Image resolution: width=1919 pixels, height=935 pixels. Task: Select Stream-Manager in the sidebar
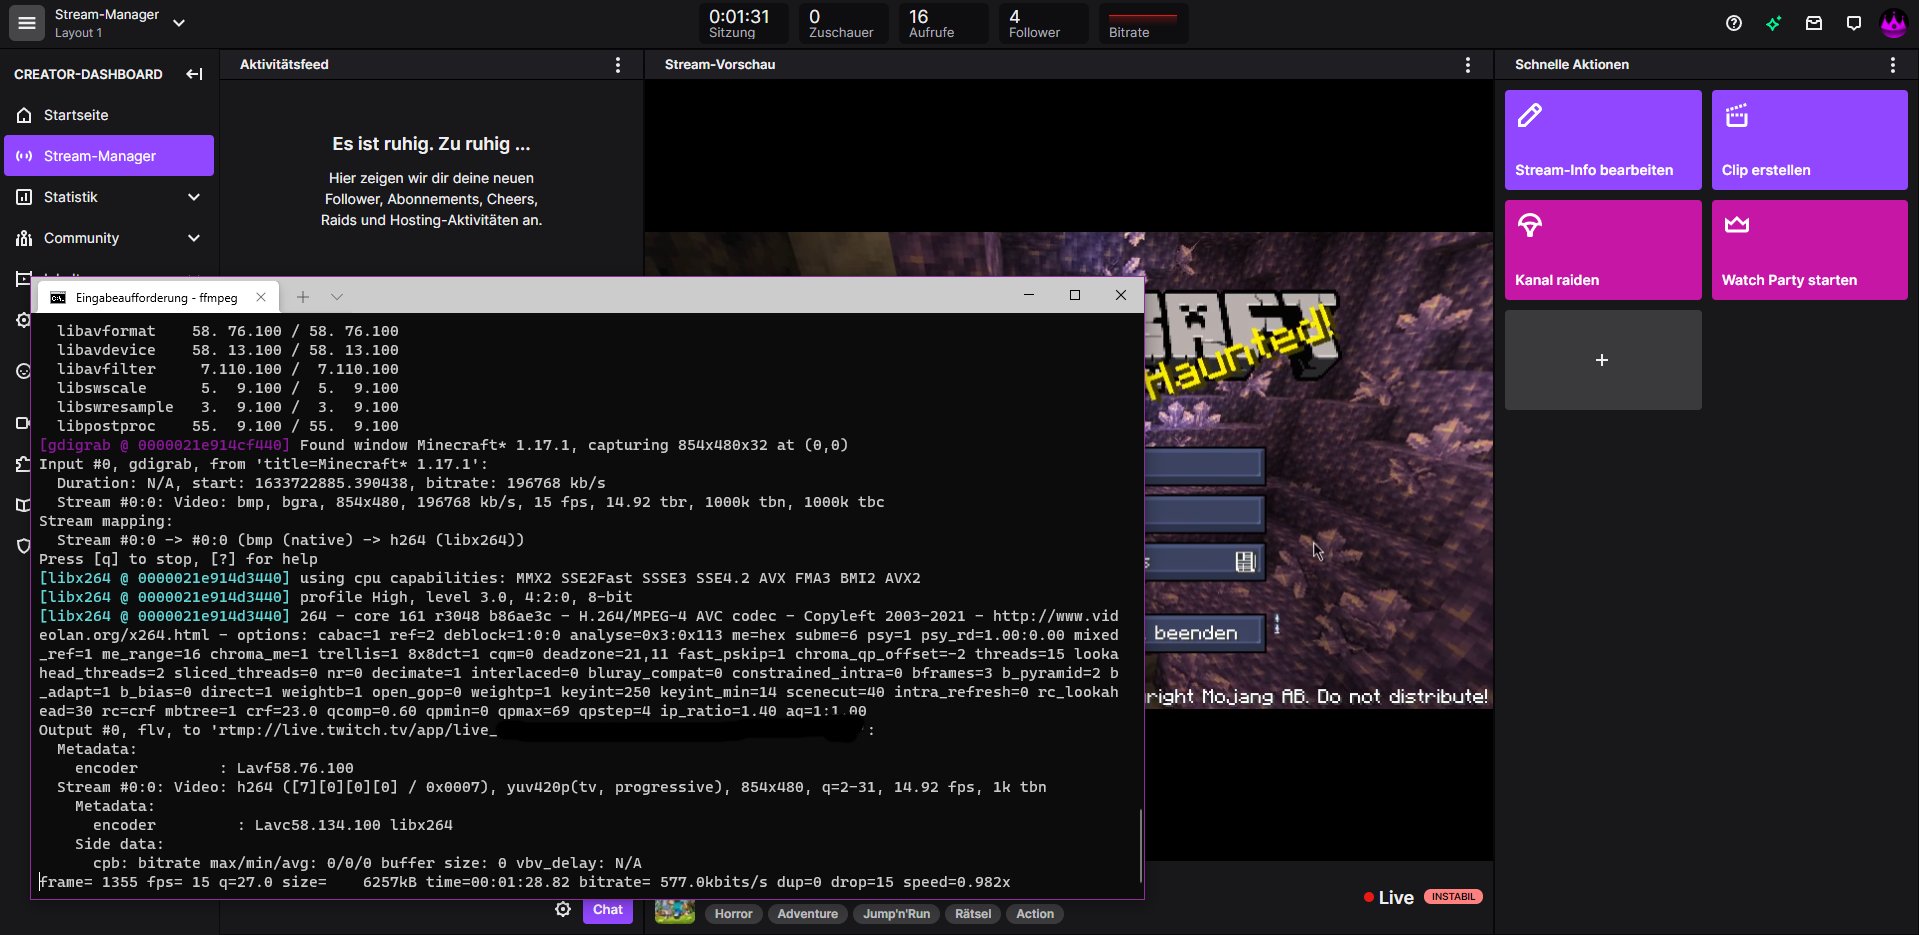[109, 156]
